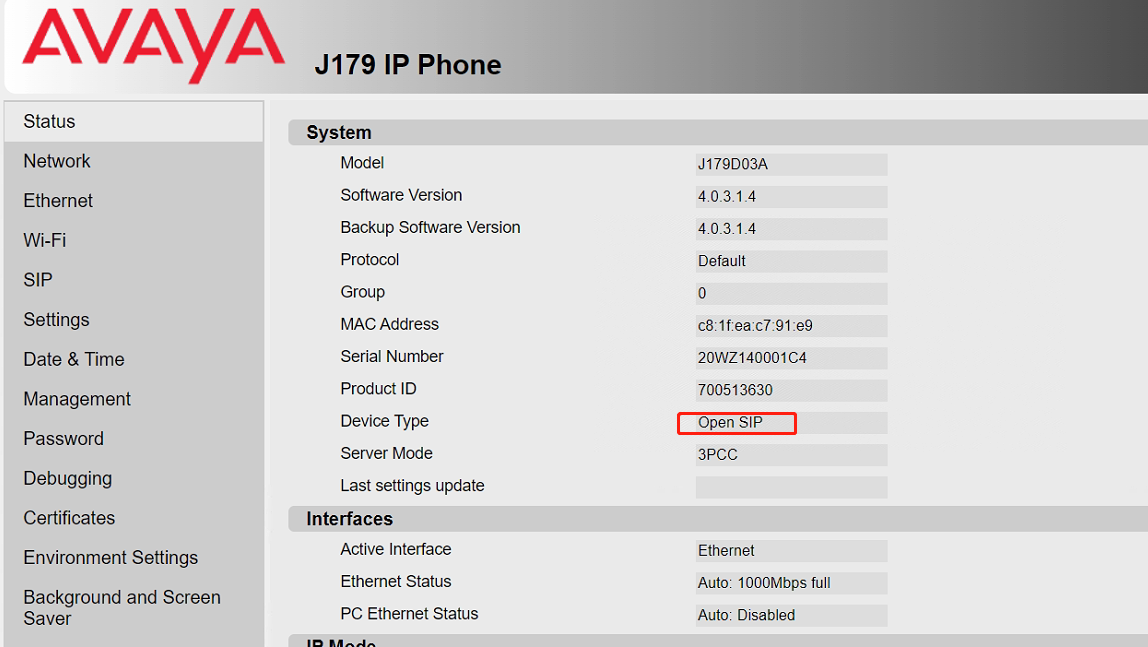Viewport: 1148px width, 647px height.
Task: Click the Group label
Action: (362, 292)
